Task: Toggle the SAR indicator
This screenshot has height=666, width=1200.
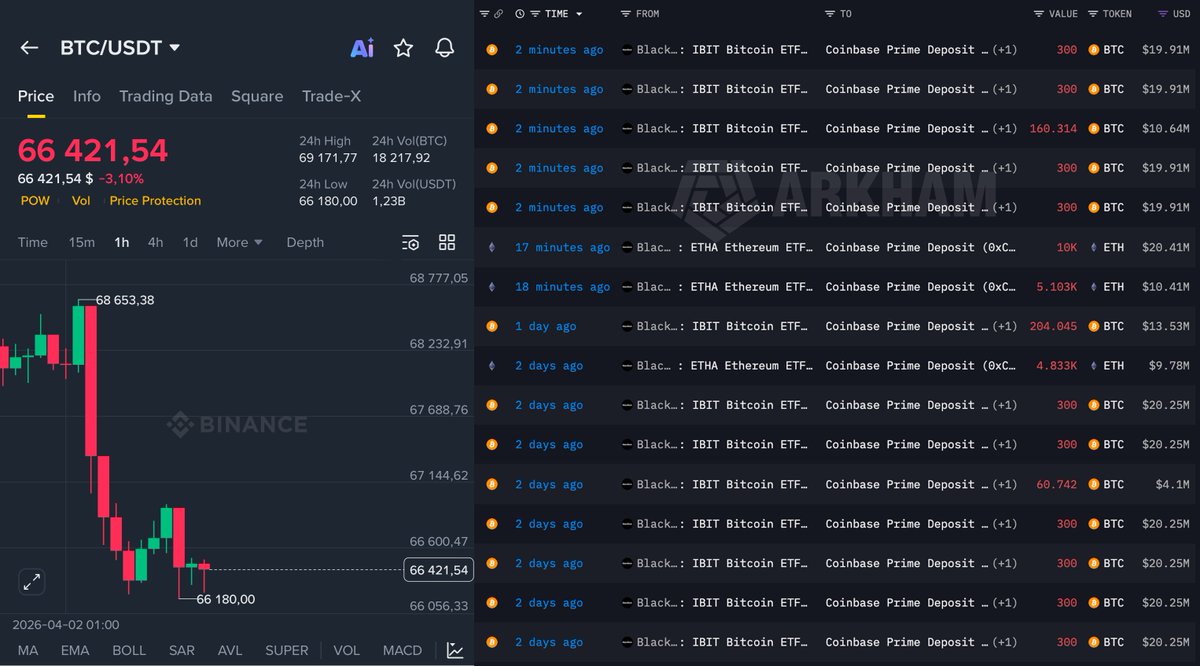Action: [x=182, y=650]
